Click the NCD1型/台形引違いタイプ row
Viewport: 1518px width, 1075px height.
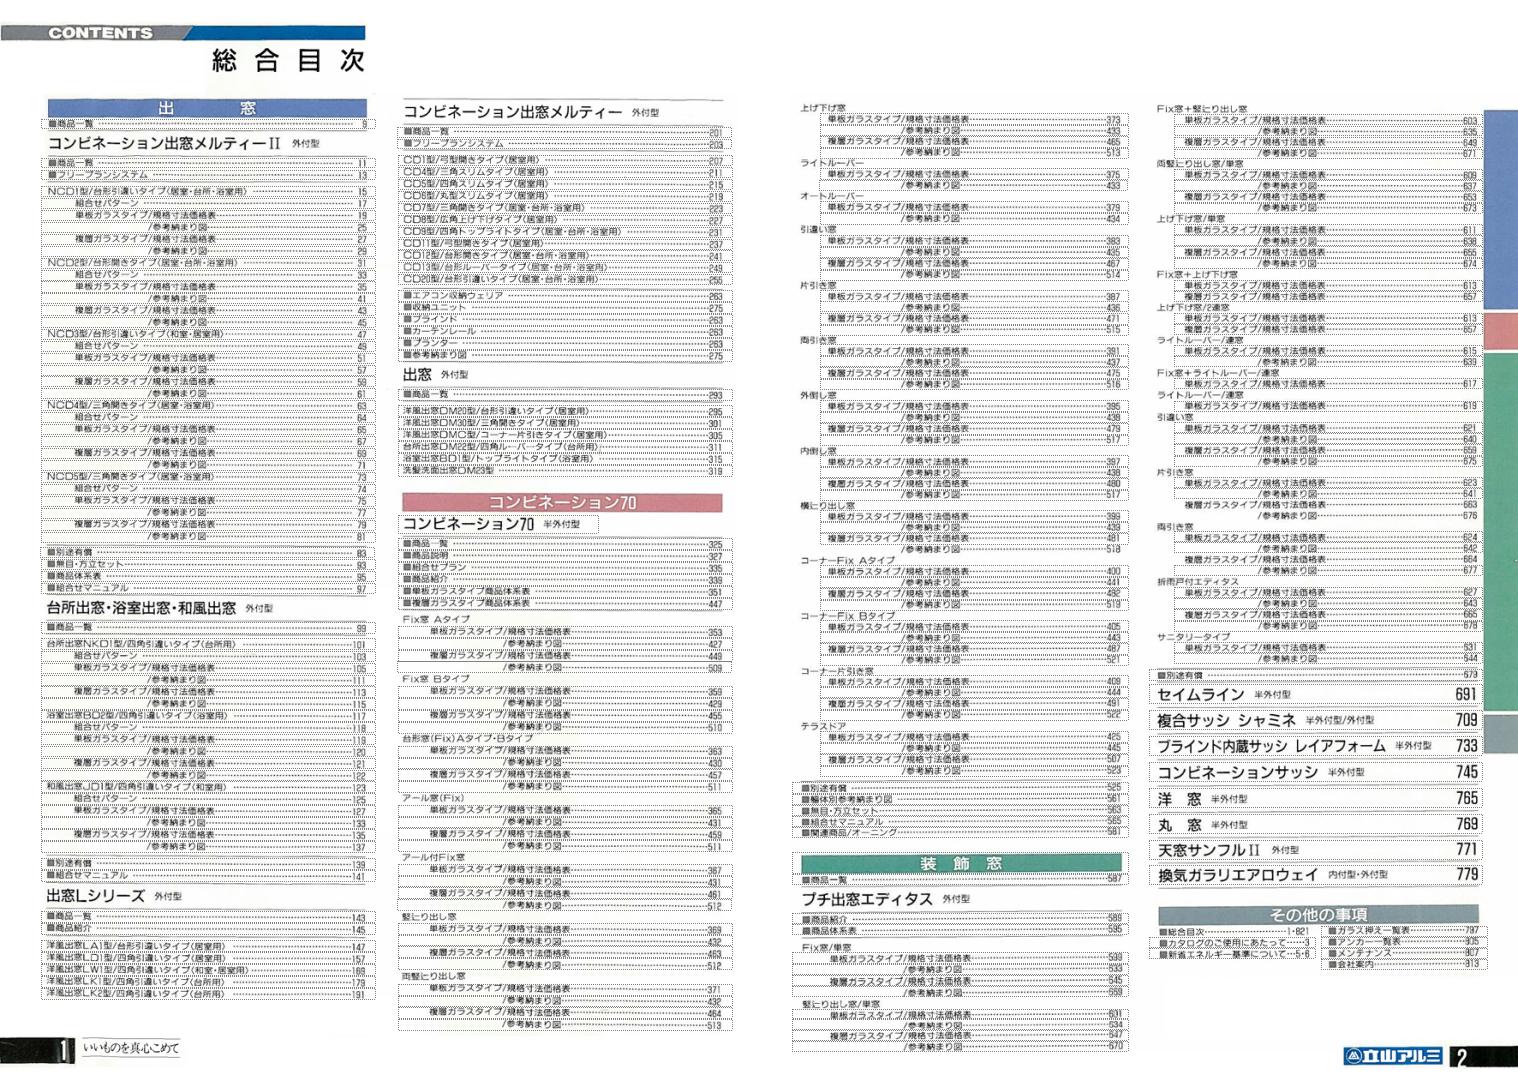tap(207, 191)
